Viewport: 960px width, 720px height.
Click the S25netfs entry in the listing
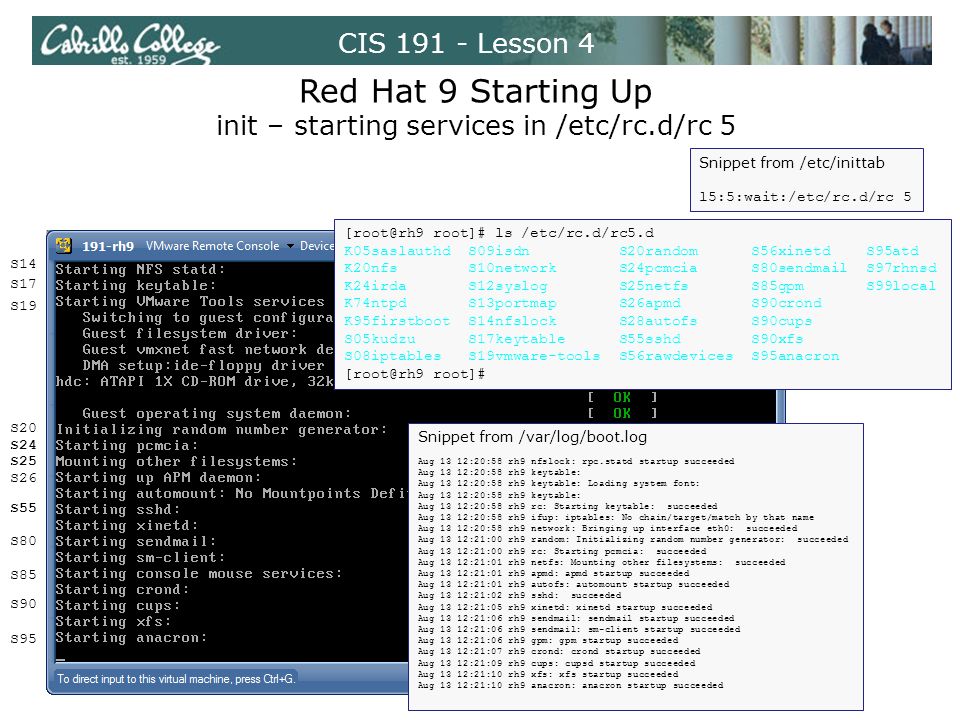pyautogui.click(x=654, y=285)
